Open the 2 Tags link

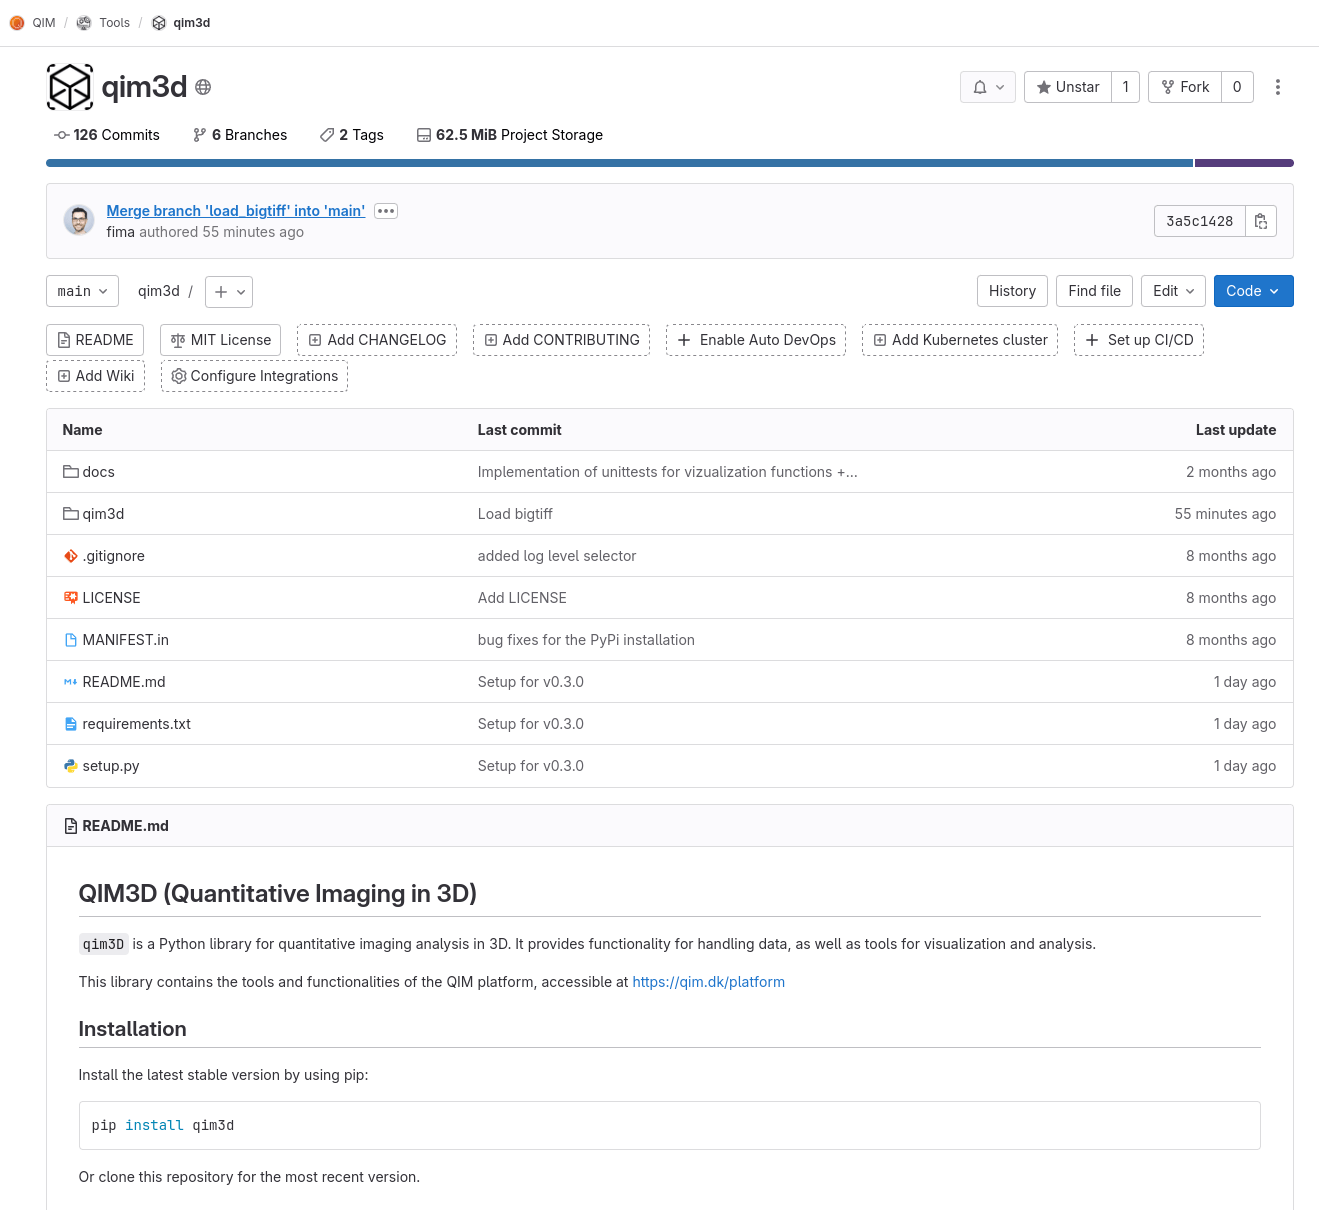(352, 135)
